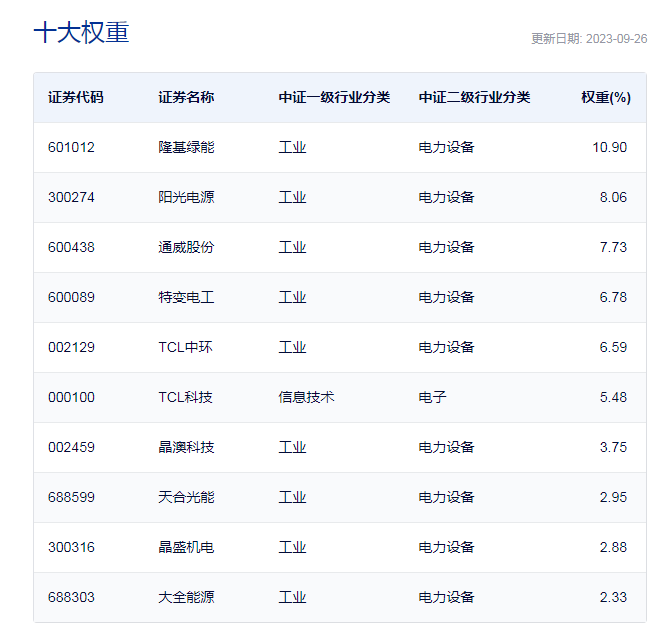Select security code 300274

(71, 197)
